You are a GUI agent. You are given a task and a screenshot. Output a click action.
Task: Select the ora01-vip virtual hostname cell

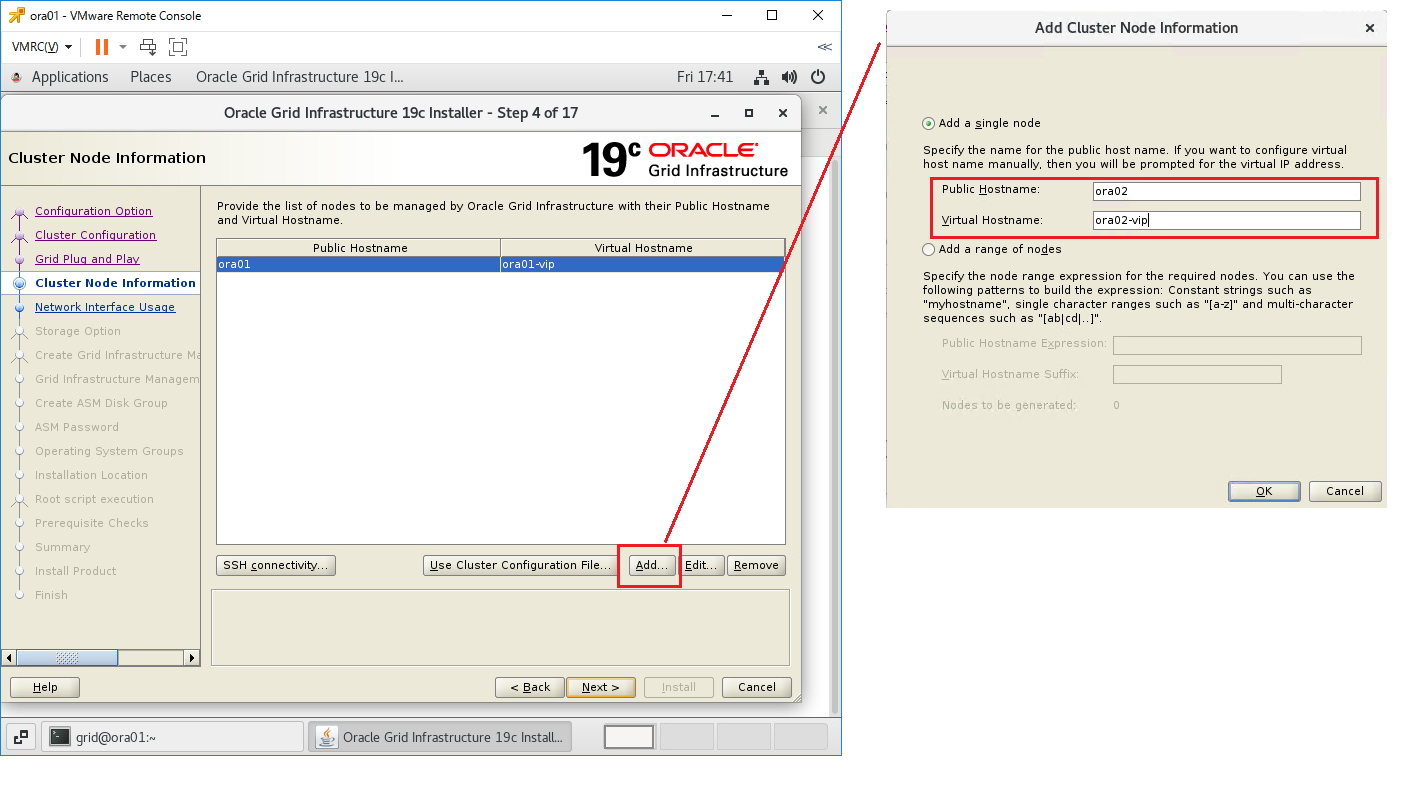(642, 264)
